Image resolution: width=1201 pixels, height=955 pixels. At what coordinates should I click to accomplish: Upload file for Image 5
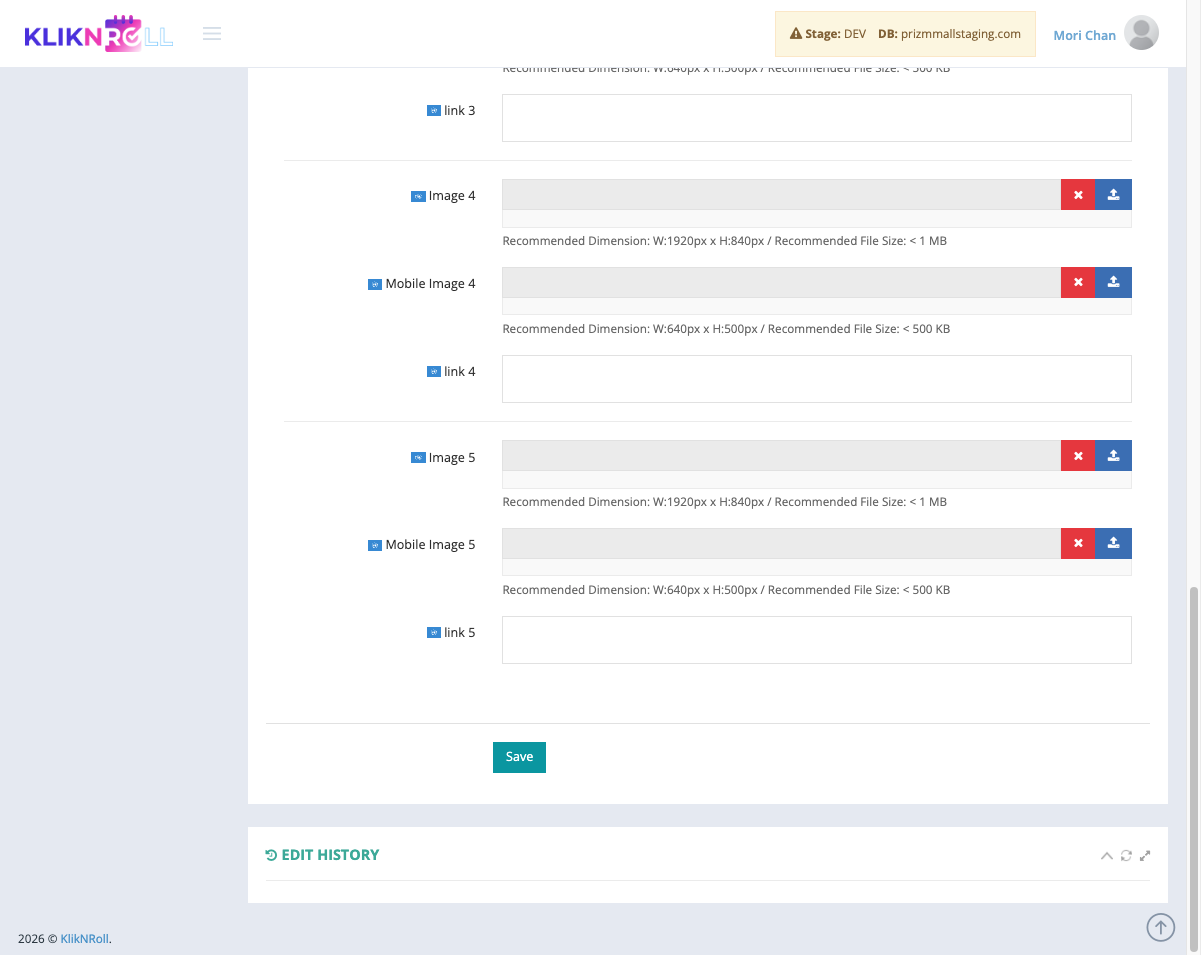1114,456
